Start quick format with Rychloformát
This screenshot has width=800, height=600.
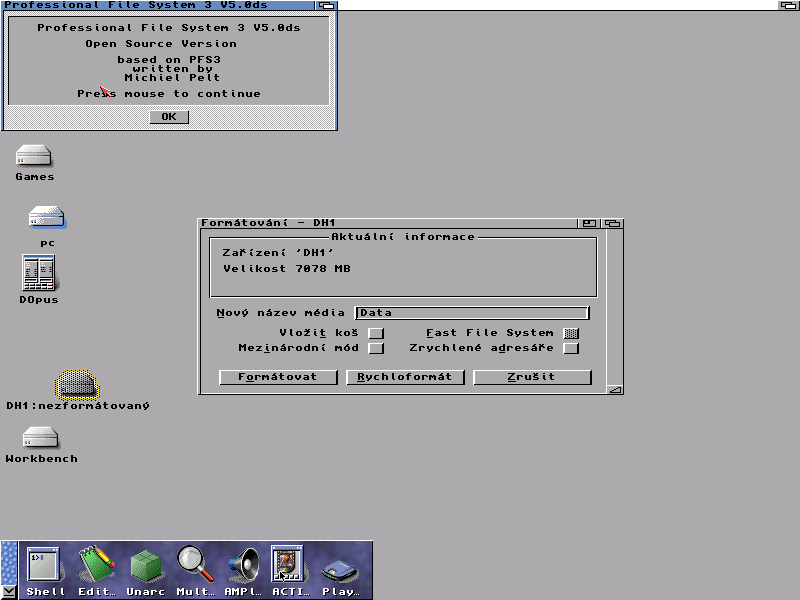[405, 377]
